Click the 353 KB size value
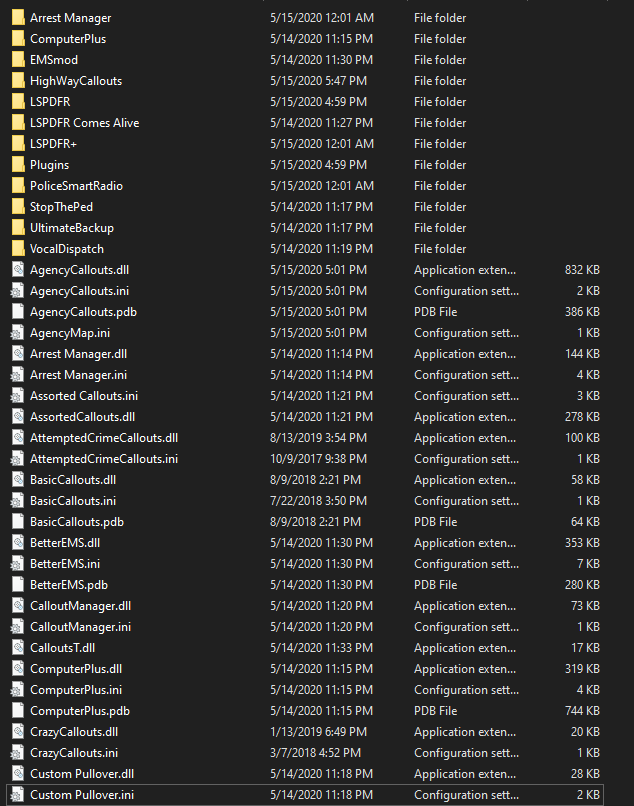The image size is (634, 806). pyautogui.click(x=582, y=543)
